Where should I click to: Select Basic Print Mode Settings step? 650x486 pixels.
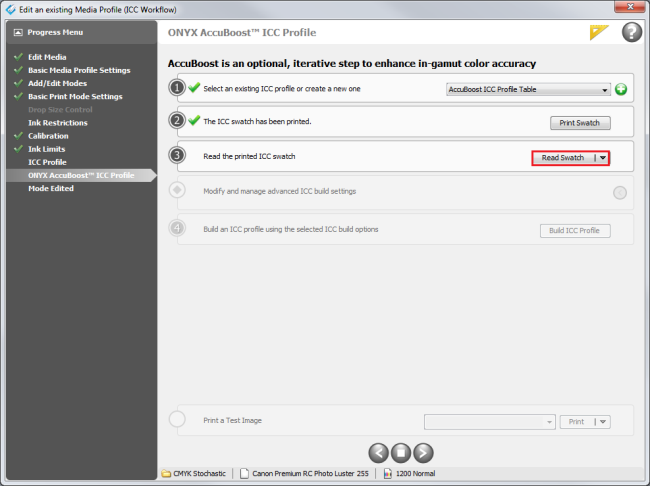(x=75, y=96)
